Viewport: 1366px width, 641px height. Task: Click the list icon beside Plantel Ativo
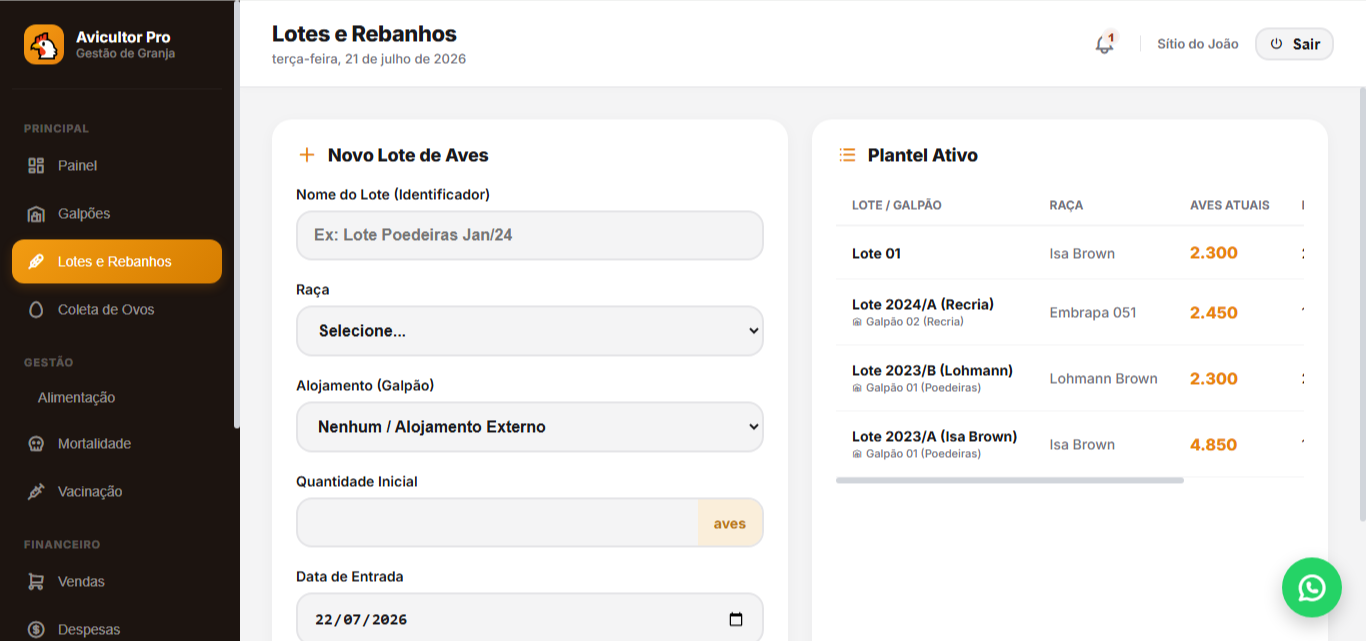tap(847, 155)
